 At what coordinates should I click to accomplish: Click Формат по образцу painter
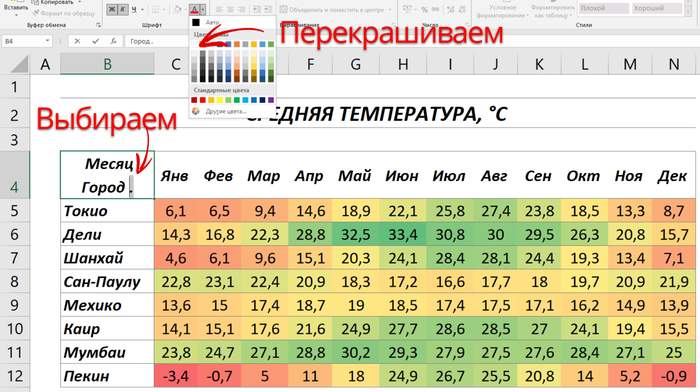[x=64, y=13]
